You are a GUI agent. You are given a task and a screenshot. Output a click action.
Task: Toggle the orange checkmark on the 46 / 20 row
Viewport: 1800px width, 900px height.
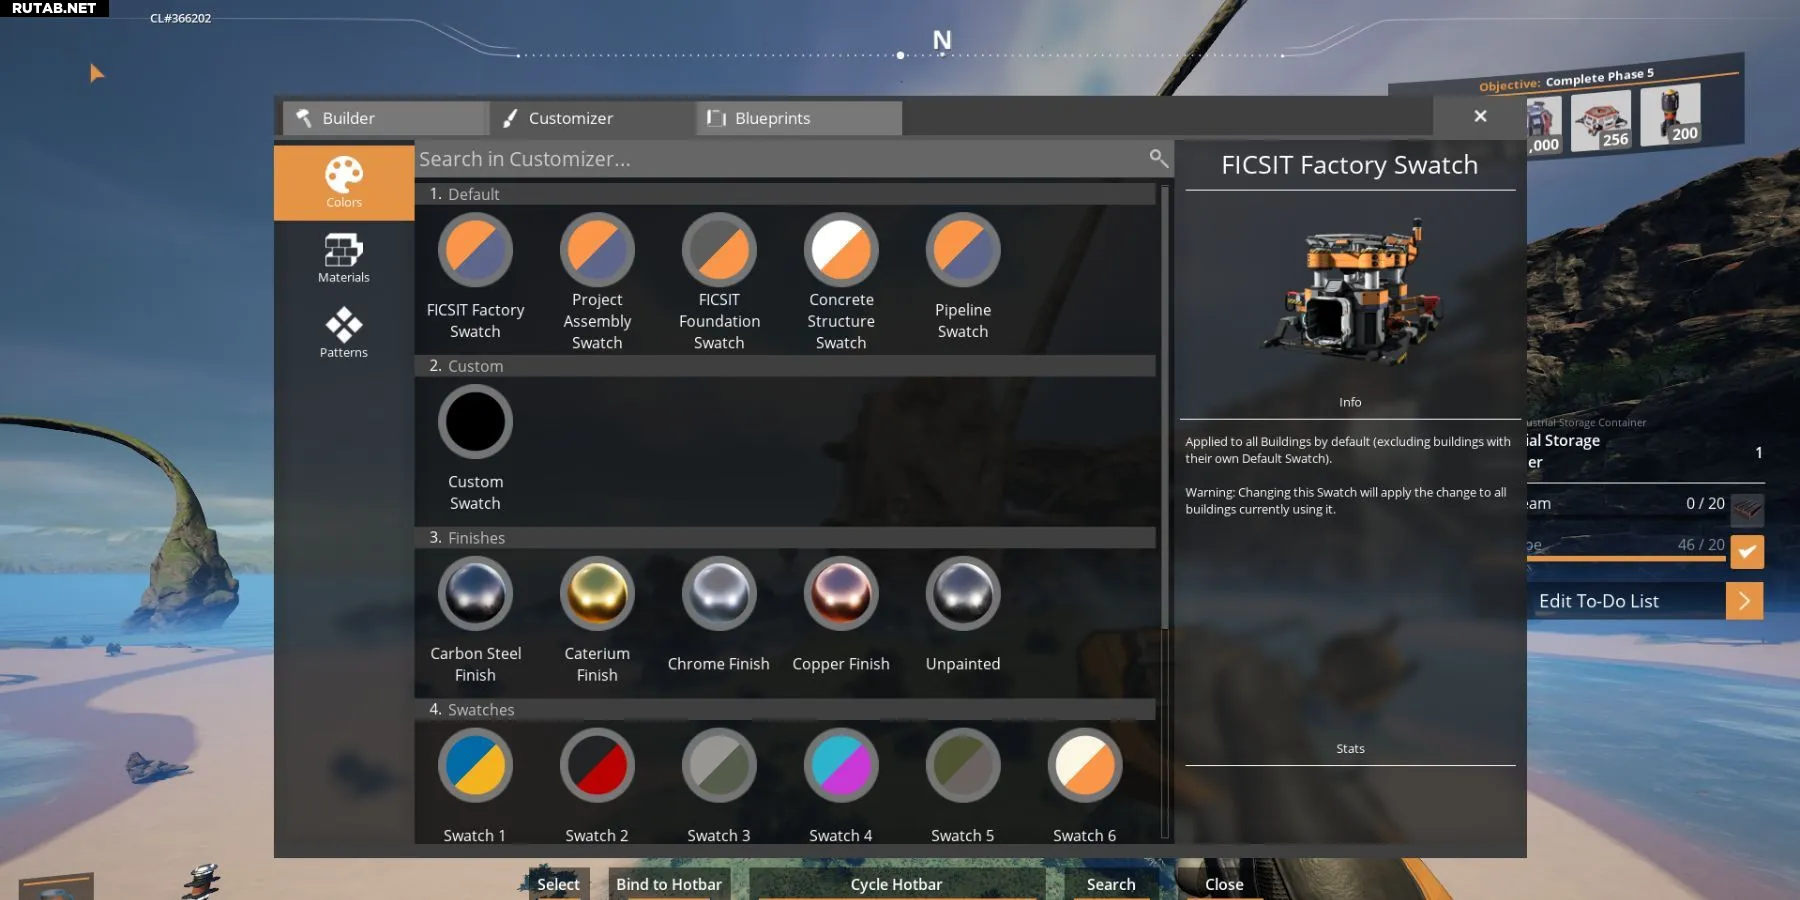point(1747,552)
